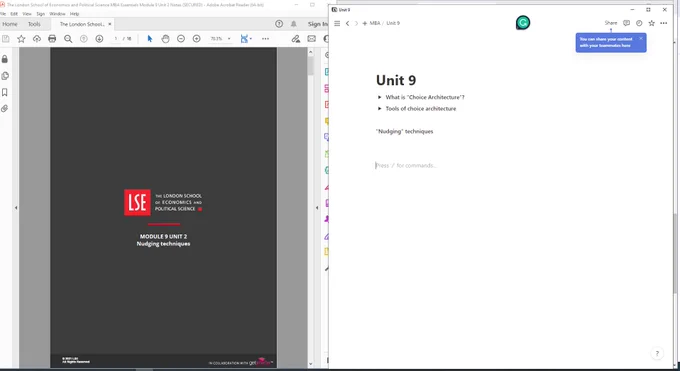Click the cloud upload icon in Acrobat
680x371 pixels.
click(x=37, y=39)
